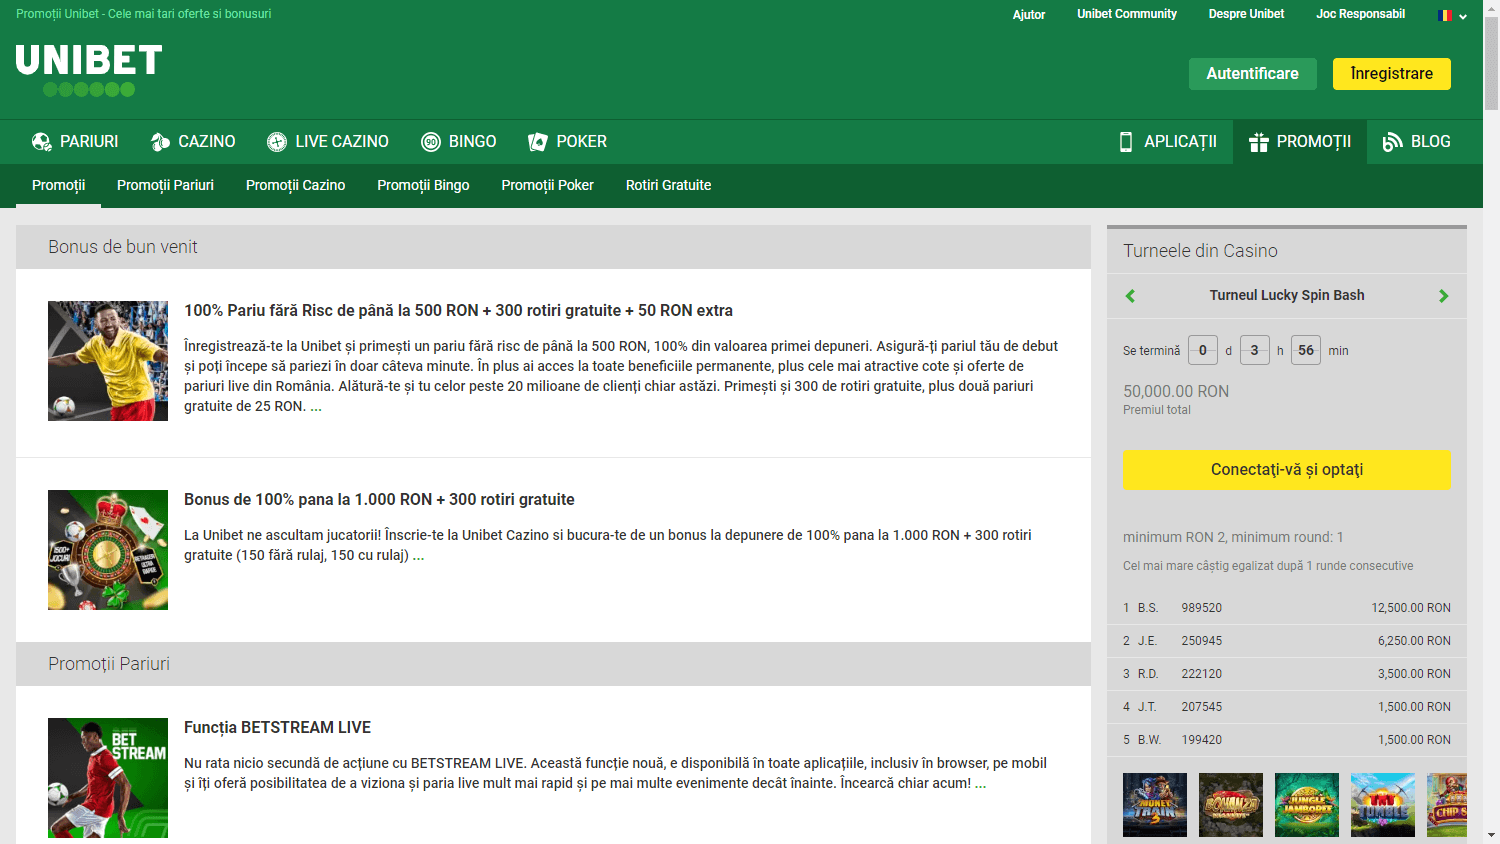The height and width of the screenshot is (844, 1500).
Task: Open Blog via its feed icon
Action: point(1390,141)
